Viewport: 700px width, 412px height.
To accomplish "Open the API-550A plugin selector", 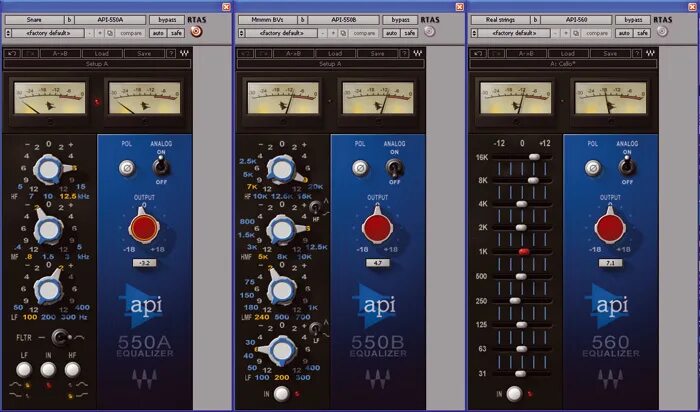I will point(110,20).
